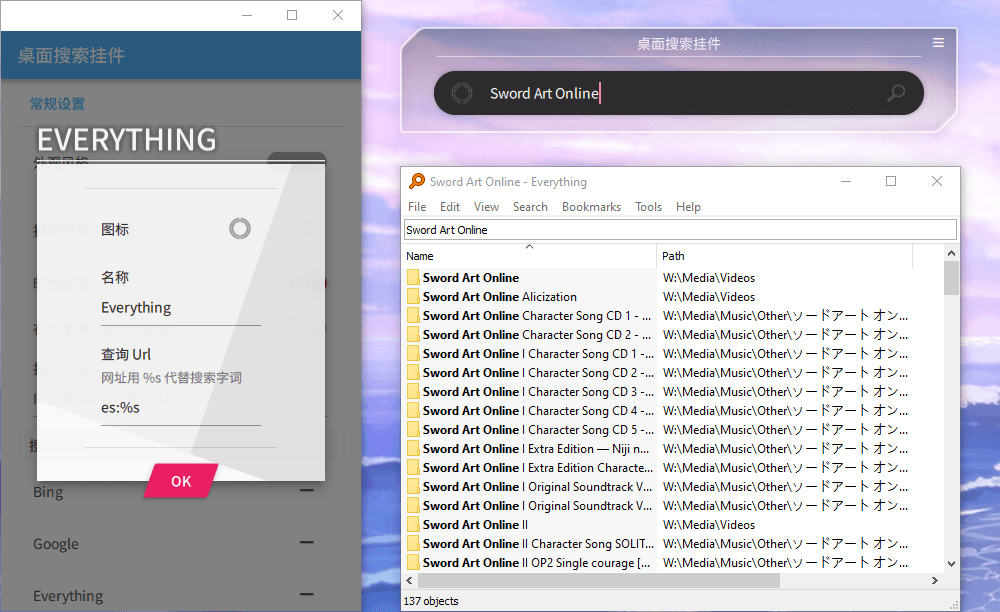Open the Bookmarks menu in Everything
The image size is (1000, 612).
(591, 207)
